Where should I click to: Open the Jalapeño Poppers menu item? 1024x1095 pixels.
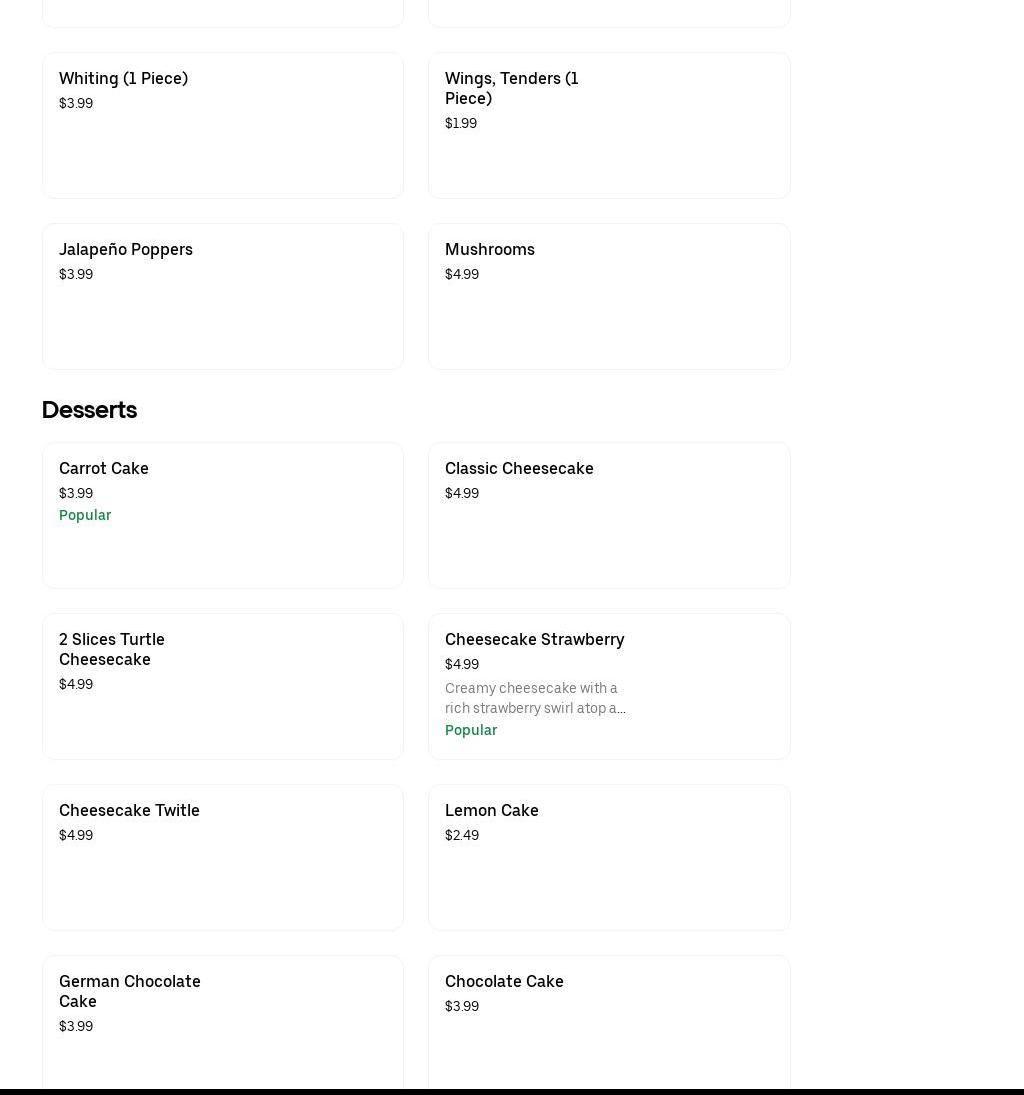click(x=223, y=297)
